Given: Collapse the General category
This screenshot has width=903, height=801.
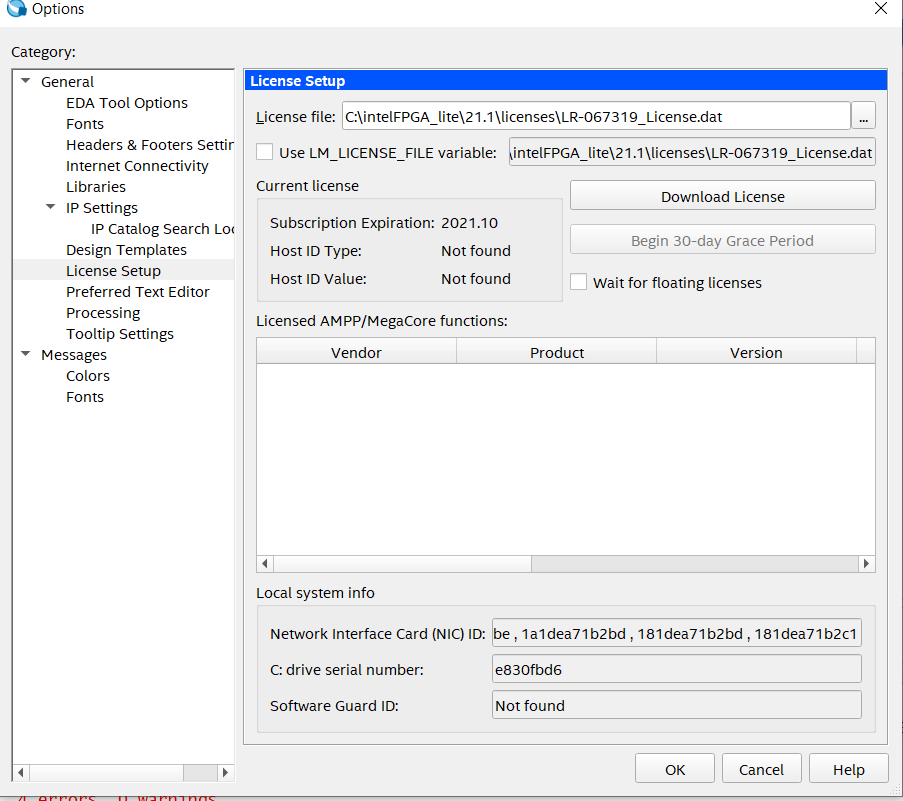Looking at the screenshot, I should coord(25,81).
